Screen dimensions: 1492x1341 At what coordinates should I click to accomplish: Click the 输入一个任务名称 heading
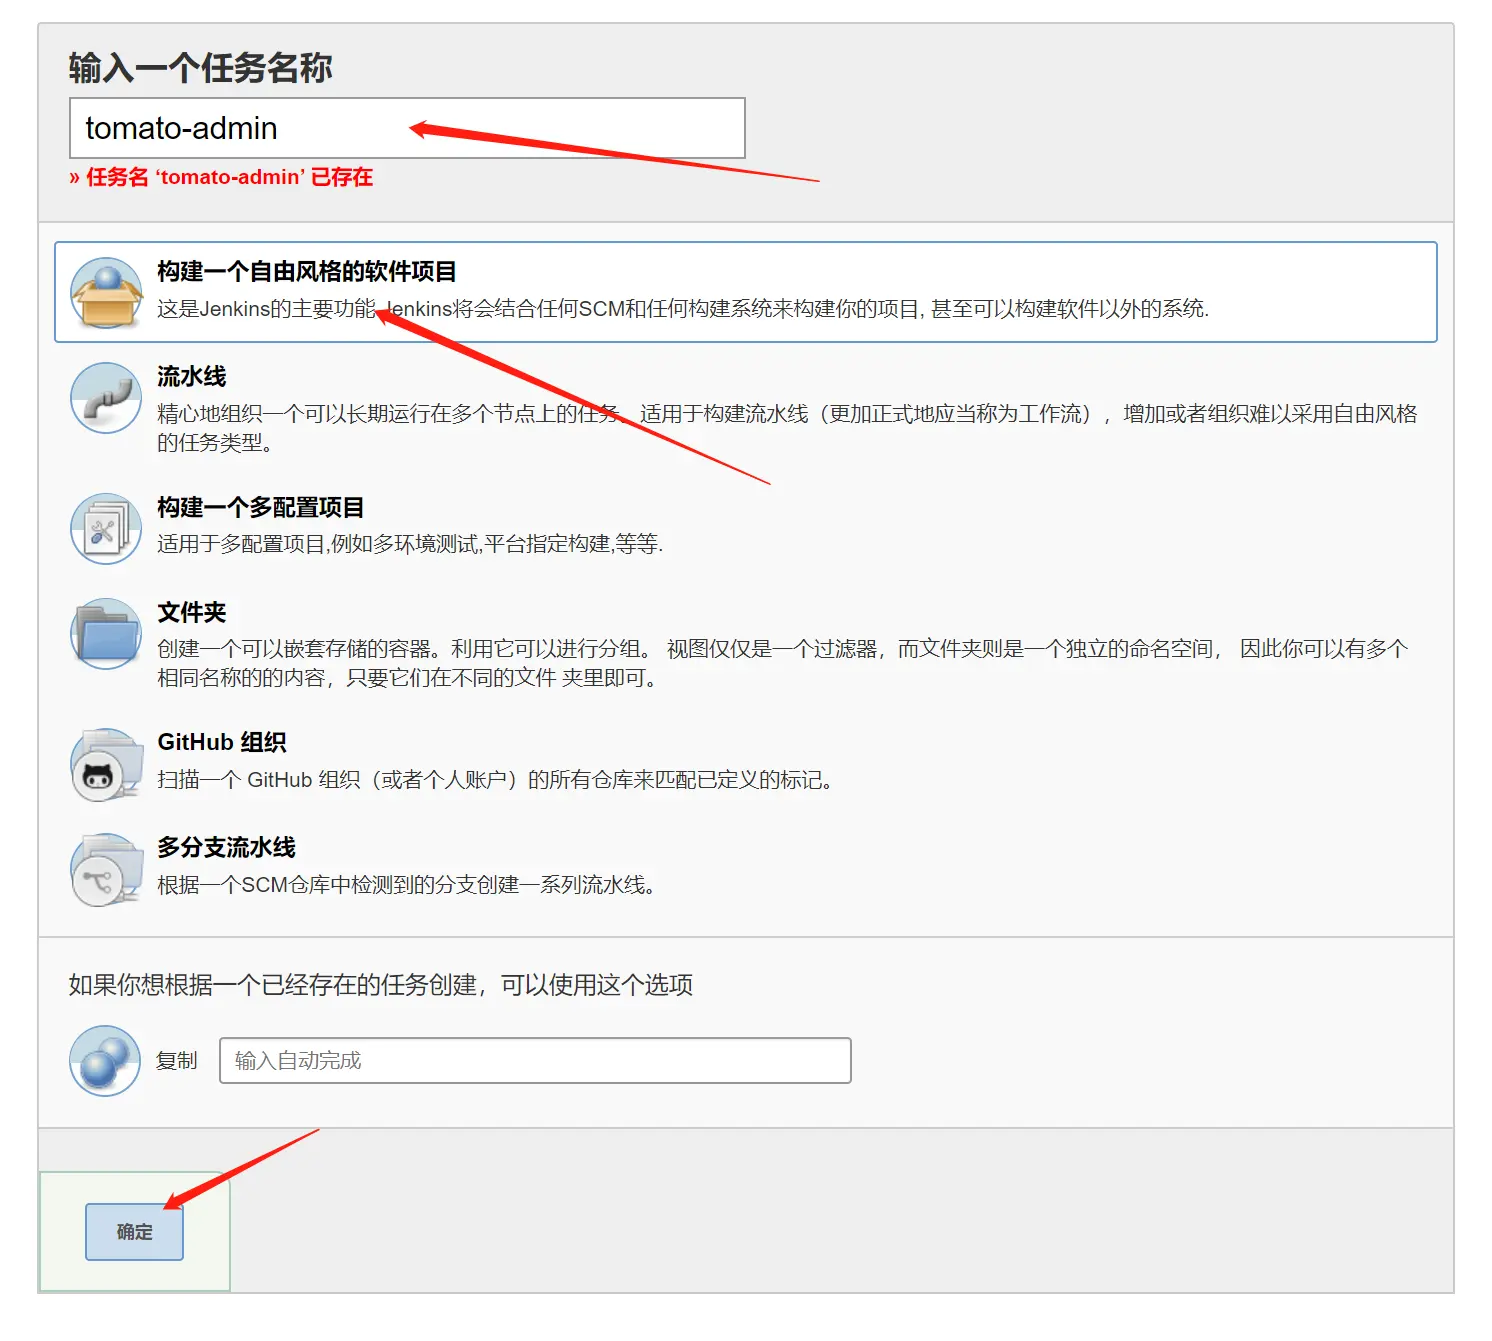coord(200,68)
